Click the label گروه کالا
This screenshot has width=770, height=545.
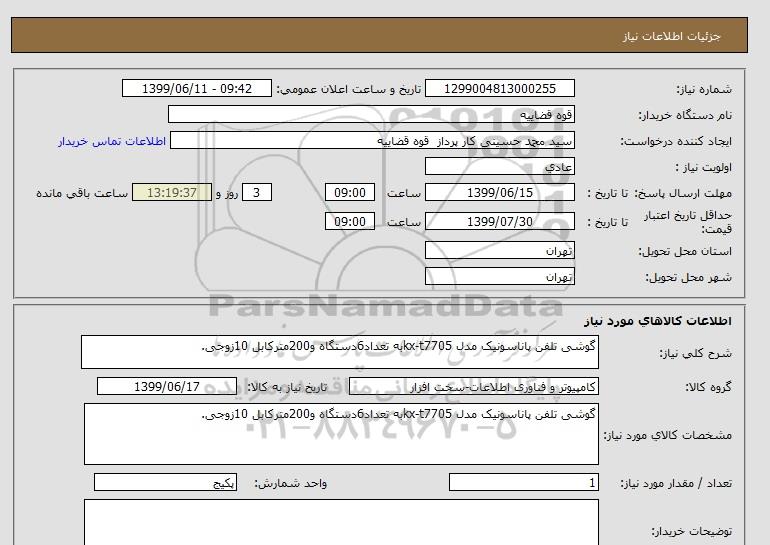(708, 387)
